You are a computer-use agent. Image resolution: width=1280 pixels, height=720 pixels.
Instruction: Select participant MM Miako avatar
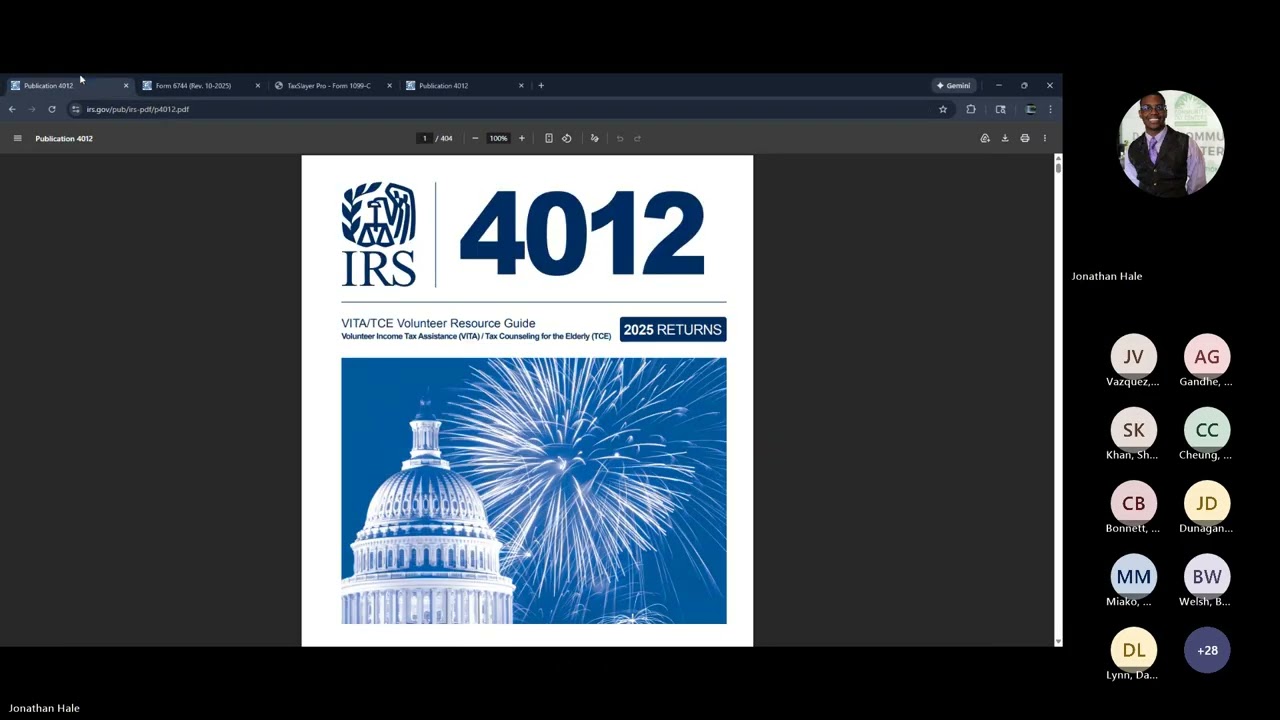pyautogui.click(x=1134, y=577)
